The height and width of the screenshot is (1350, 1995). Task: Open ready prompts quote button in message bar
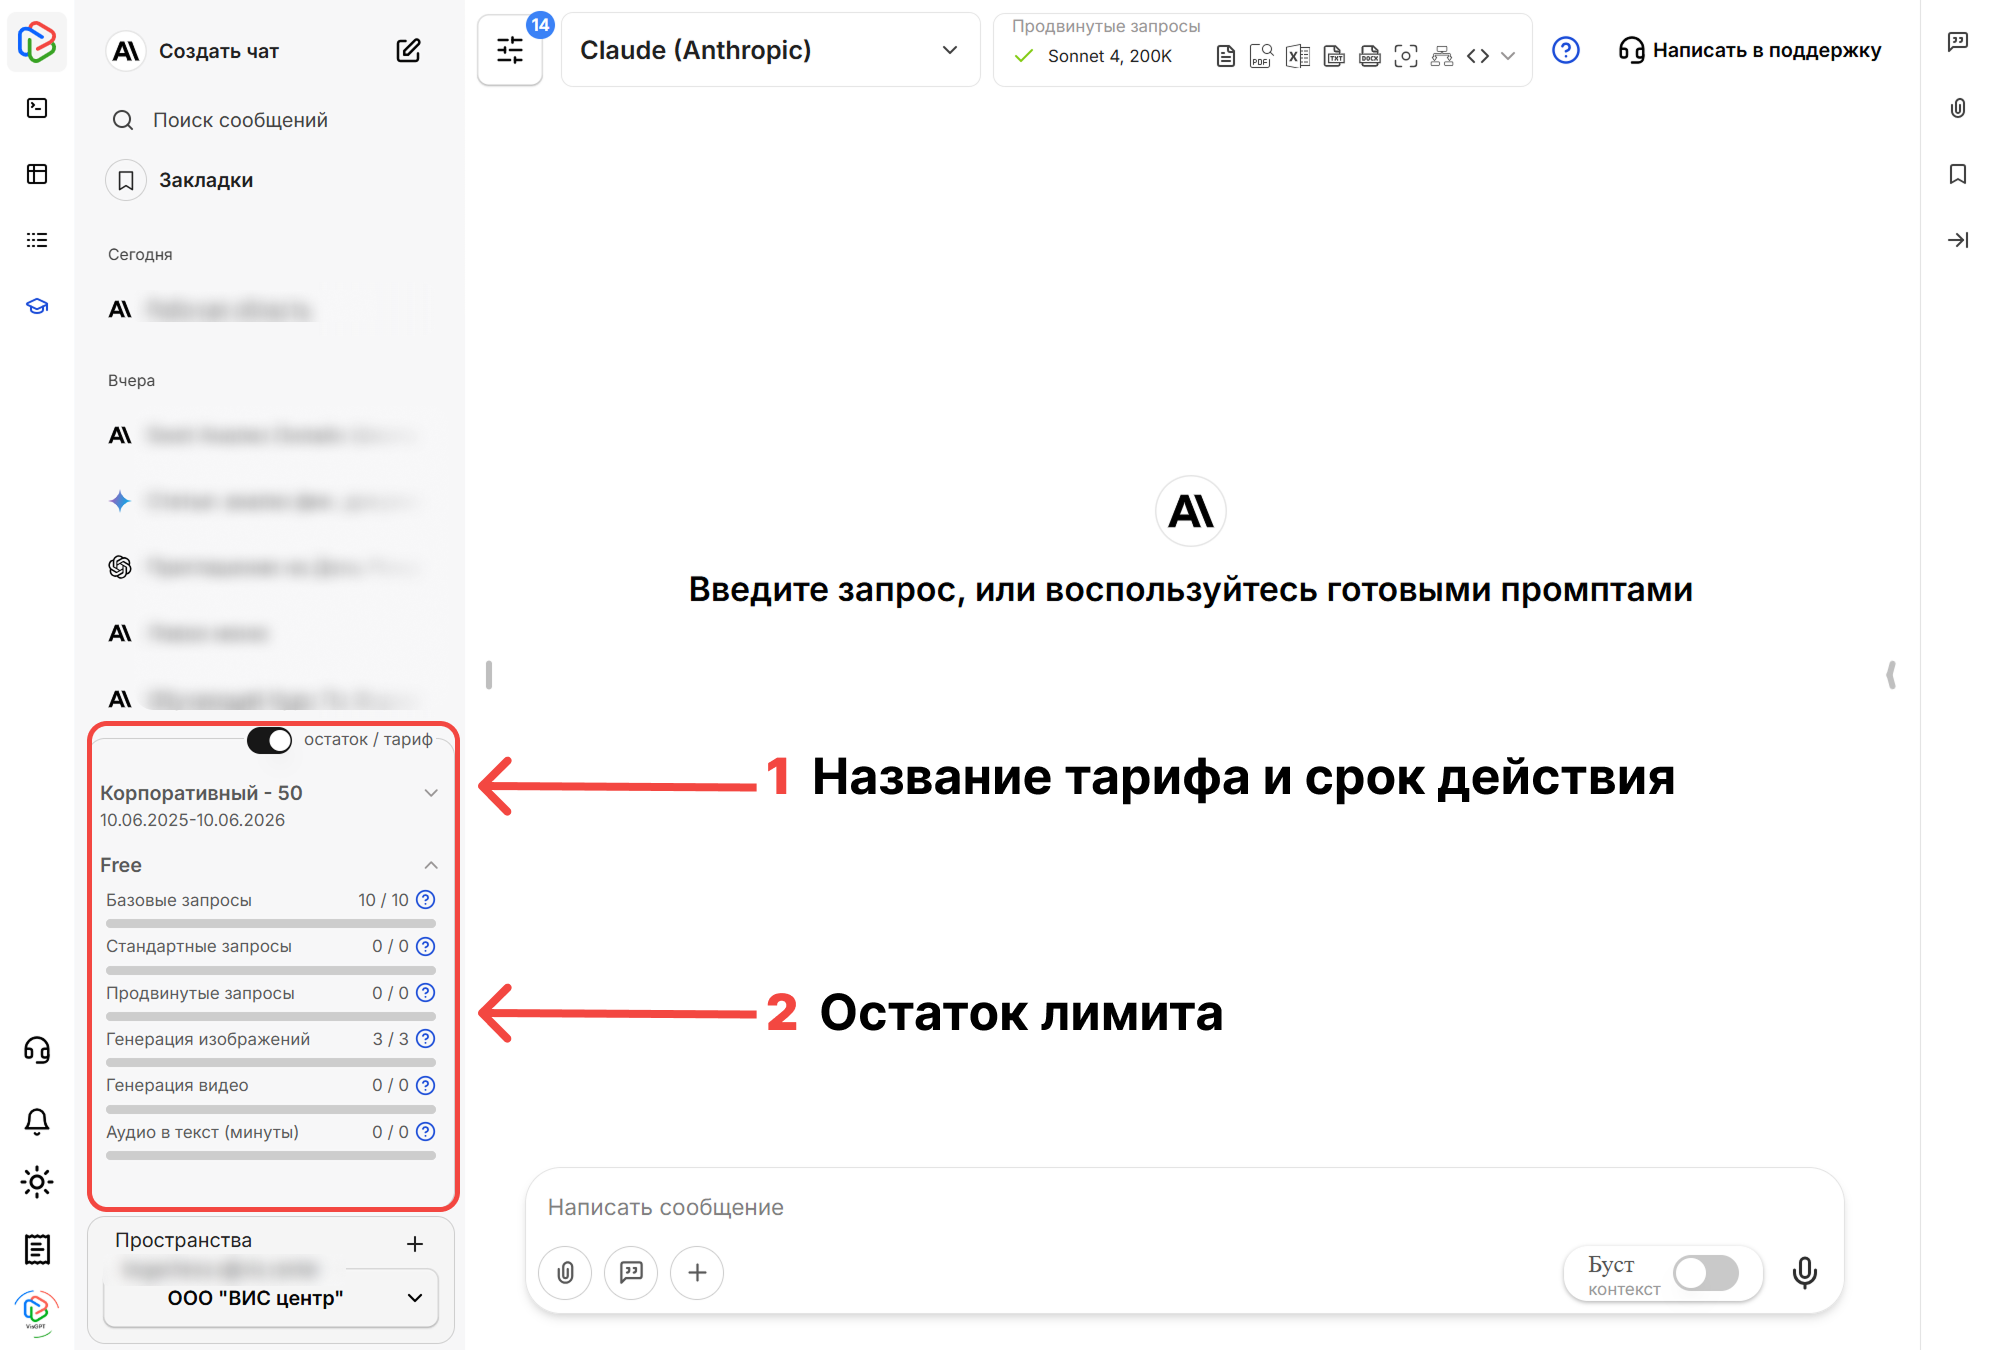[631, 1272]
